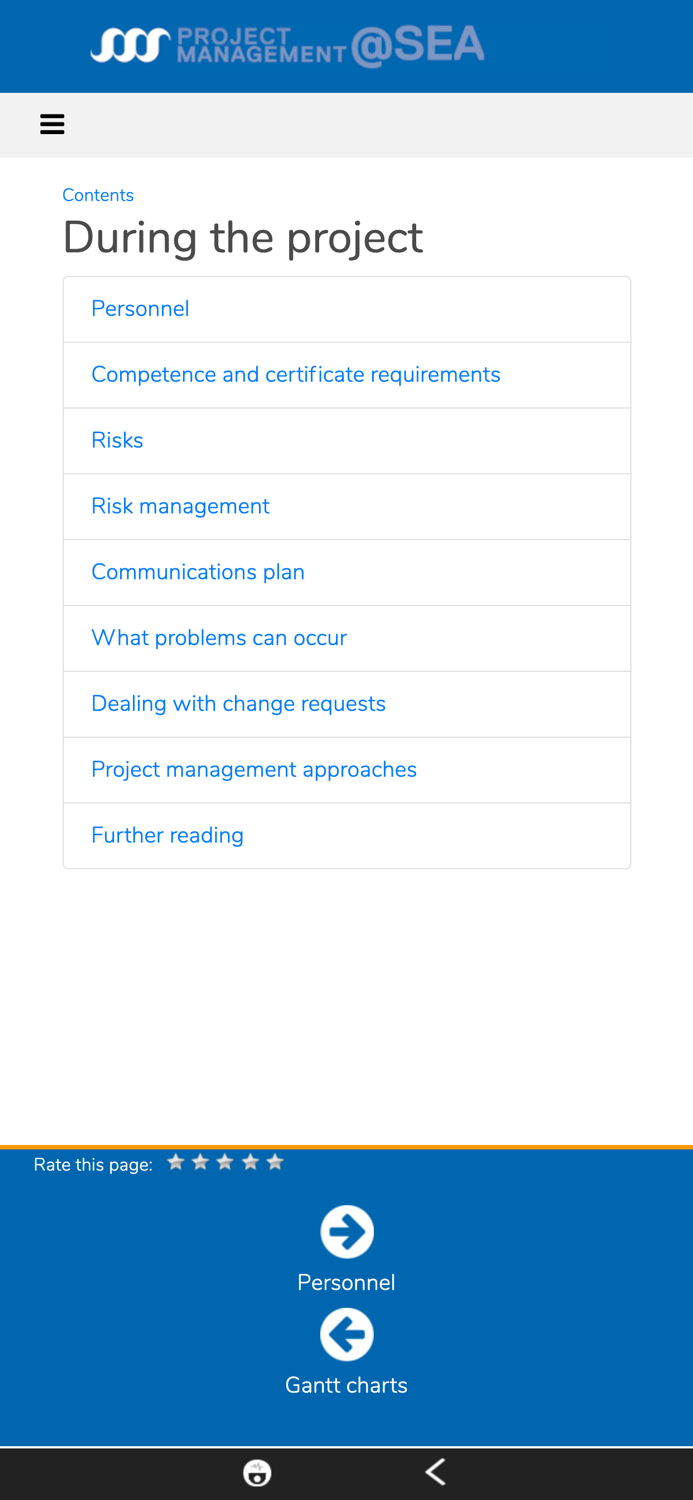Open Project management approaches
This screenshot has height=1500, width=693.
(x=254, y=770)
